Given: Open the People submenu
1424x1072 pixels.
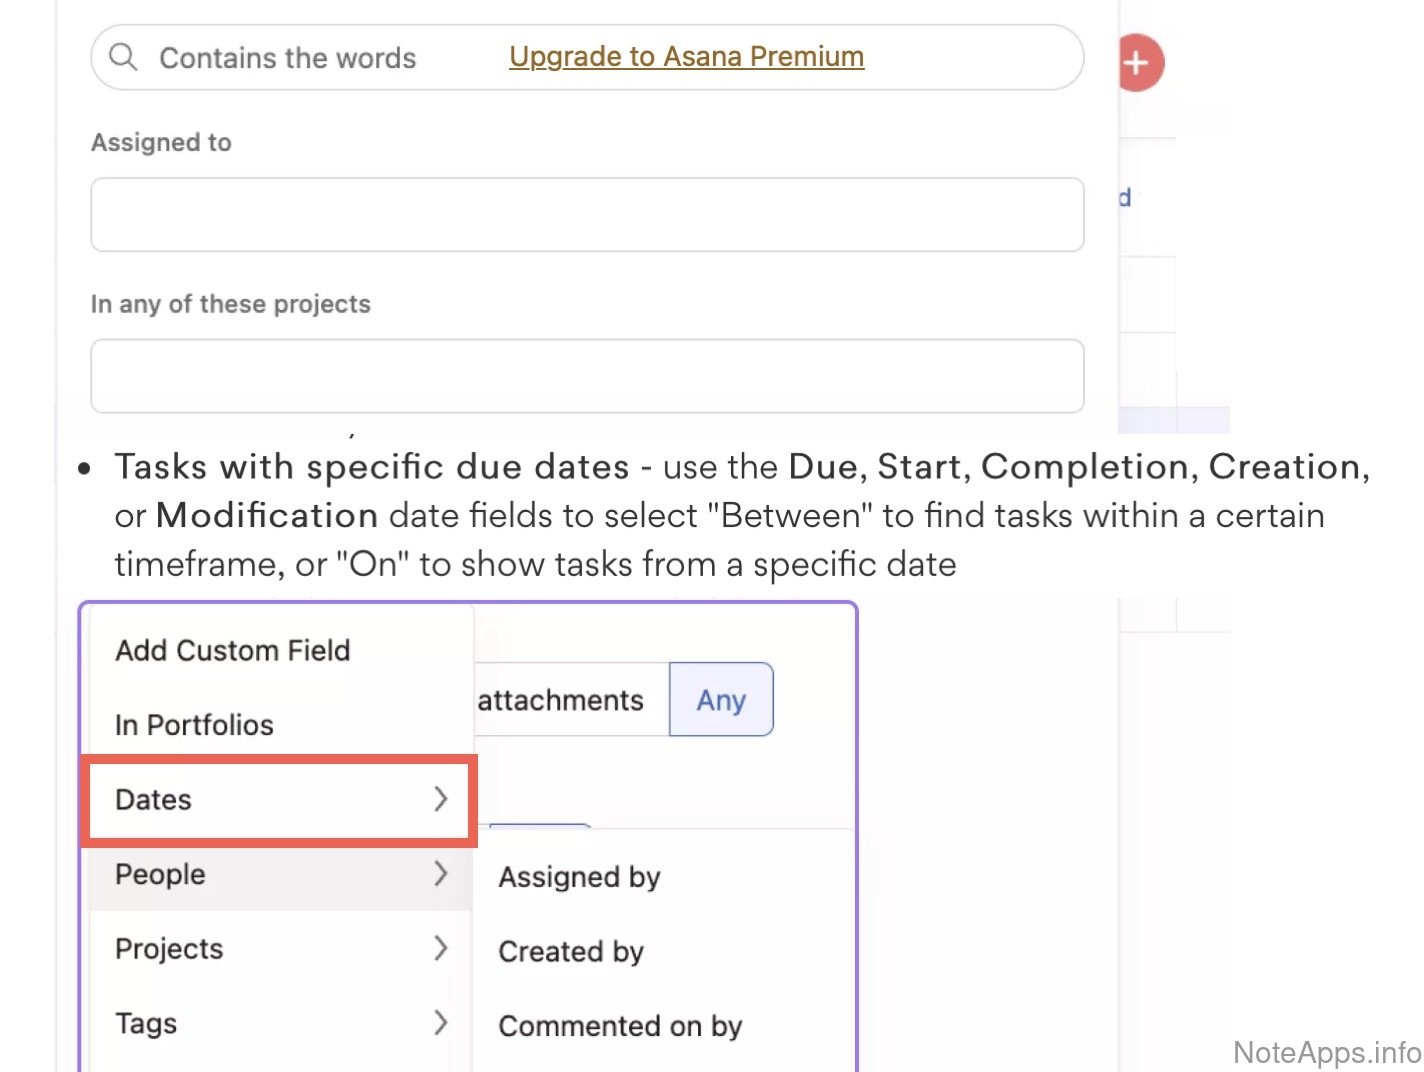Looking at the screenshot, I should 160,874.
